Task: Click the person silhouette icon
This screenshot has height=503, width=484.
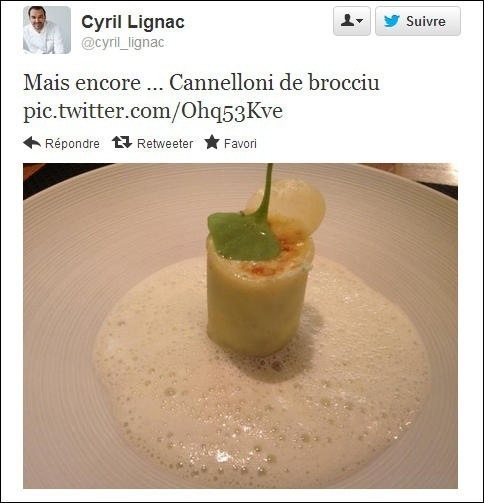Action: point(348,21)
